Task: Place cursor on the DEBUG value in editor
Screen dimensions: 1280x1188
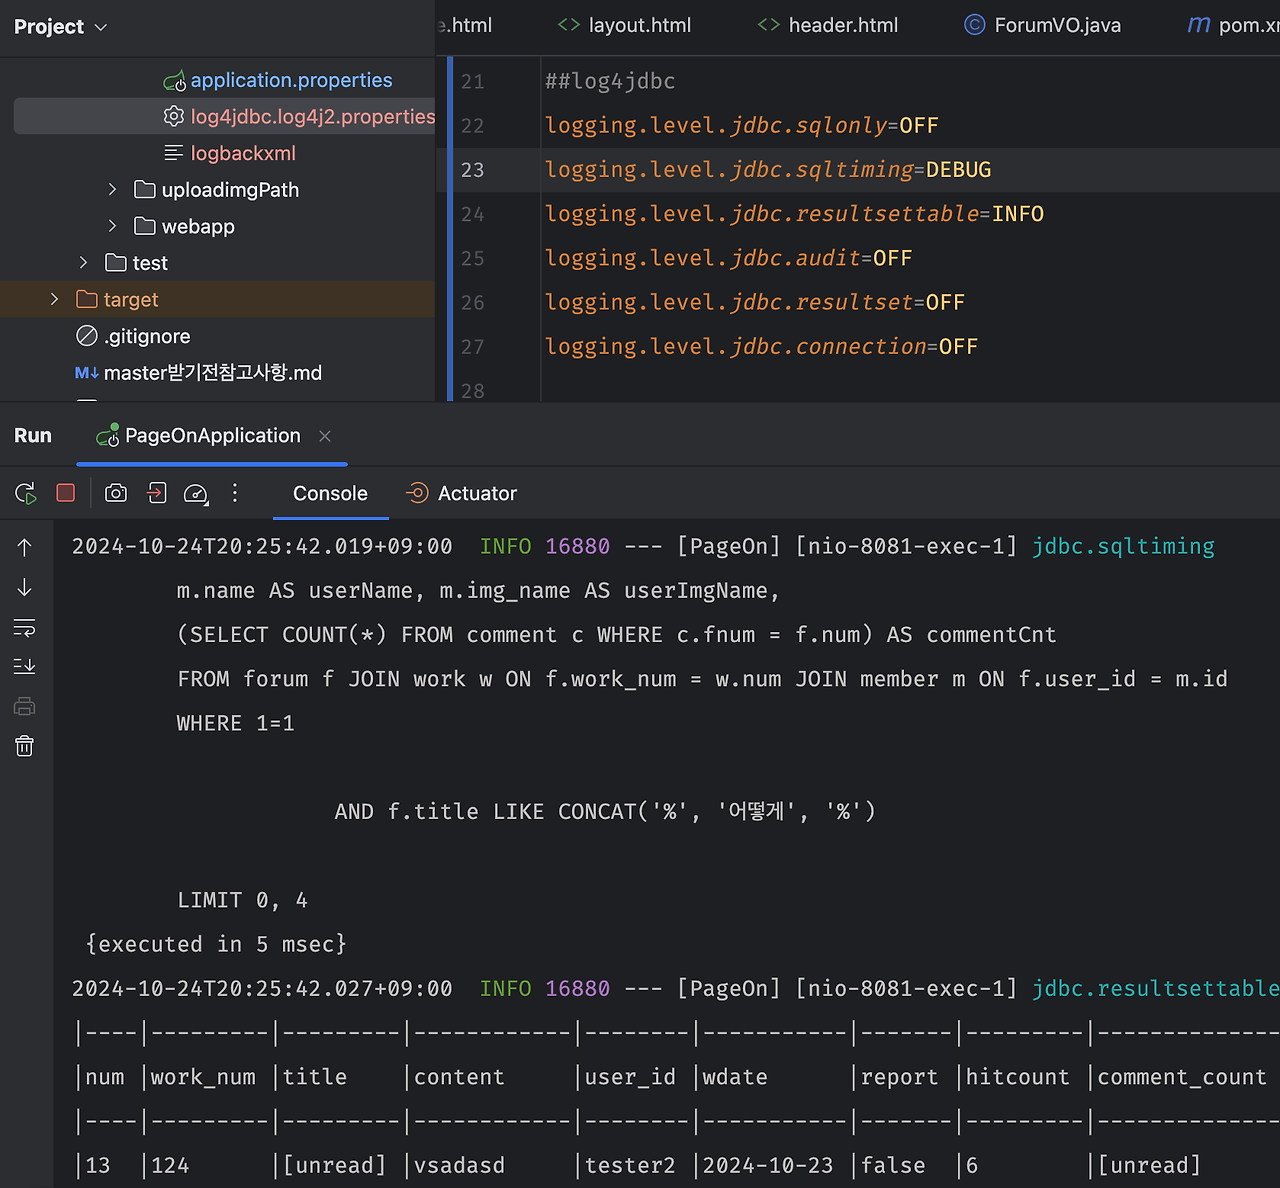Action: tap(958, 170)
